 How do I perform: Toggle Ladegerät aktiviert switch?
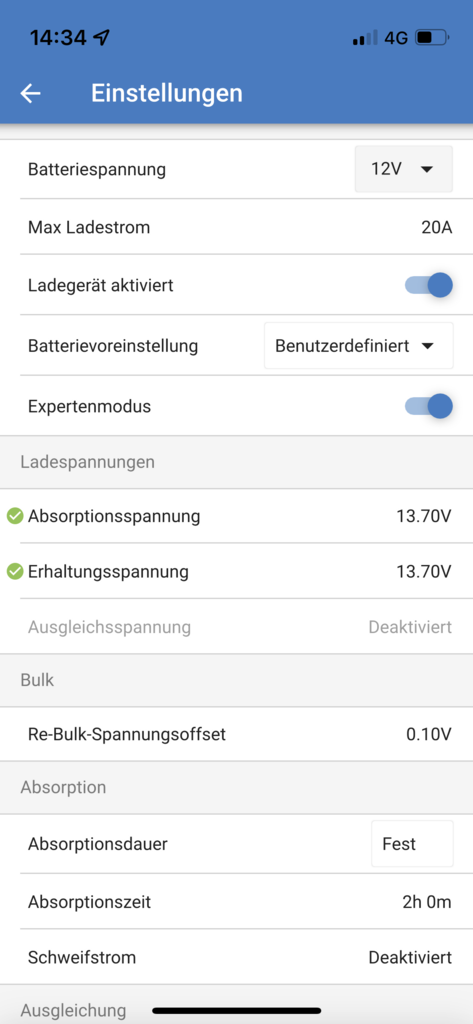click(429, 285)
